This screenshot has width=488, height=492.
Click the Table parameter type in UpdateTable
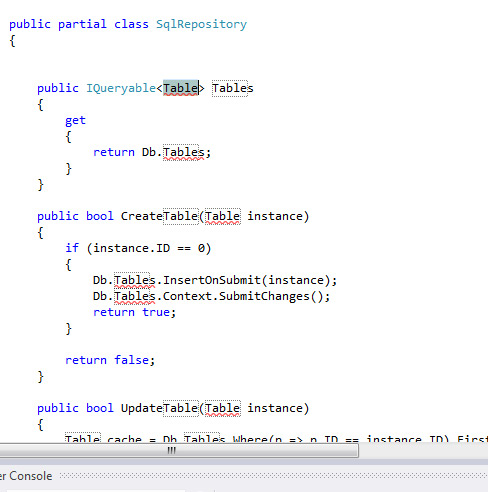click(x=222, y=408)
